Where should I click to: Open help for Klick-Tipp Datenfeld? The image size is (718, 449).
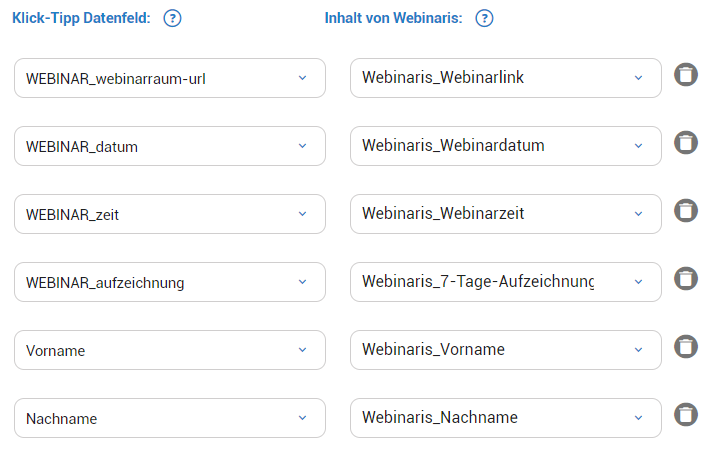click(x=173, y=18)
